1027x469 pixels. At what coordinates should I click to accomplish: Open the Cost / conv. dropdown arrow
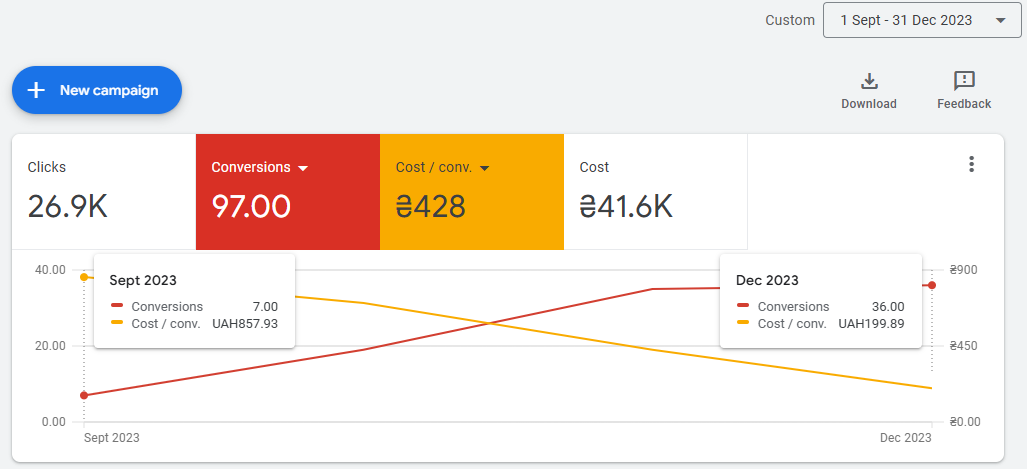coord(485,168)
